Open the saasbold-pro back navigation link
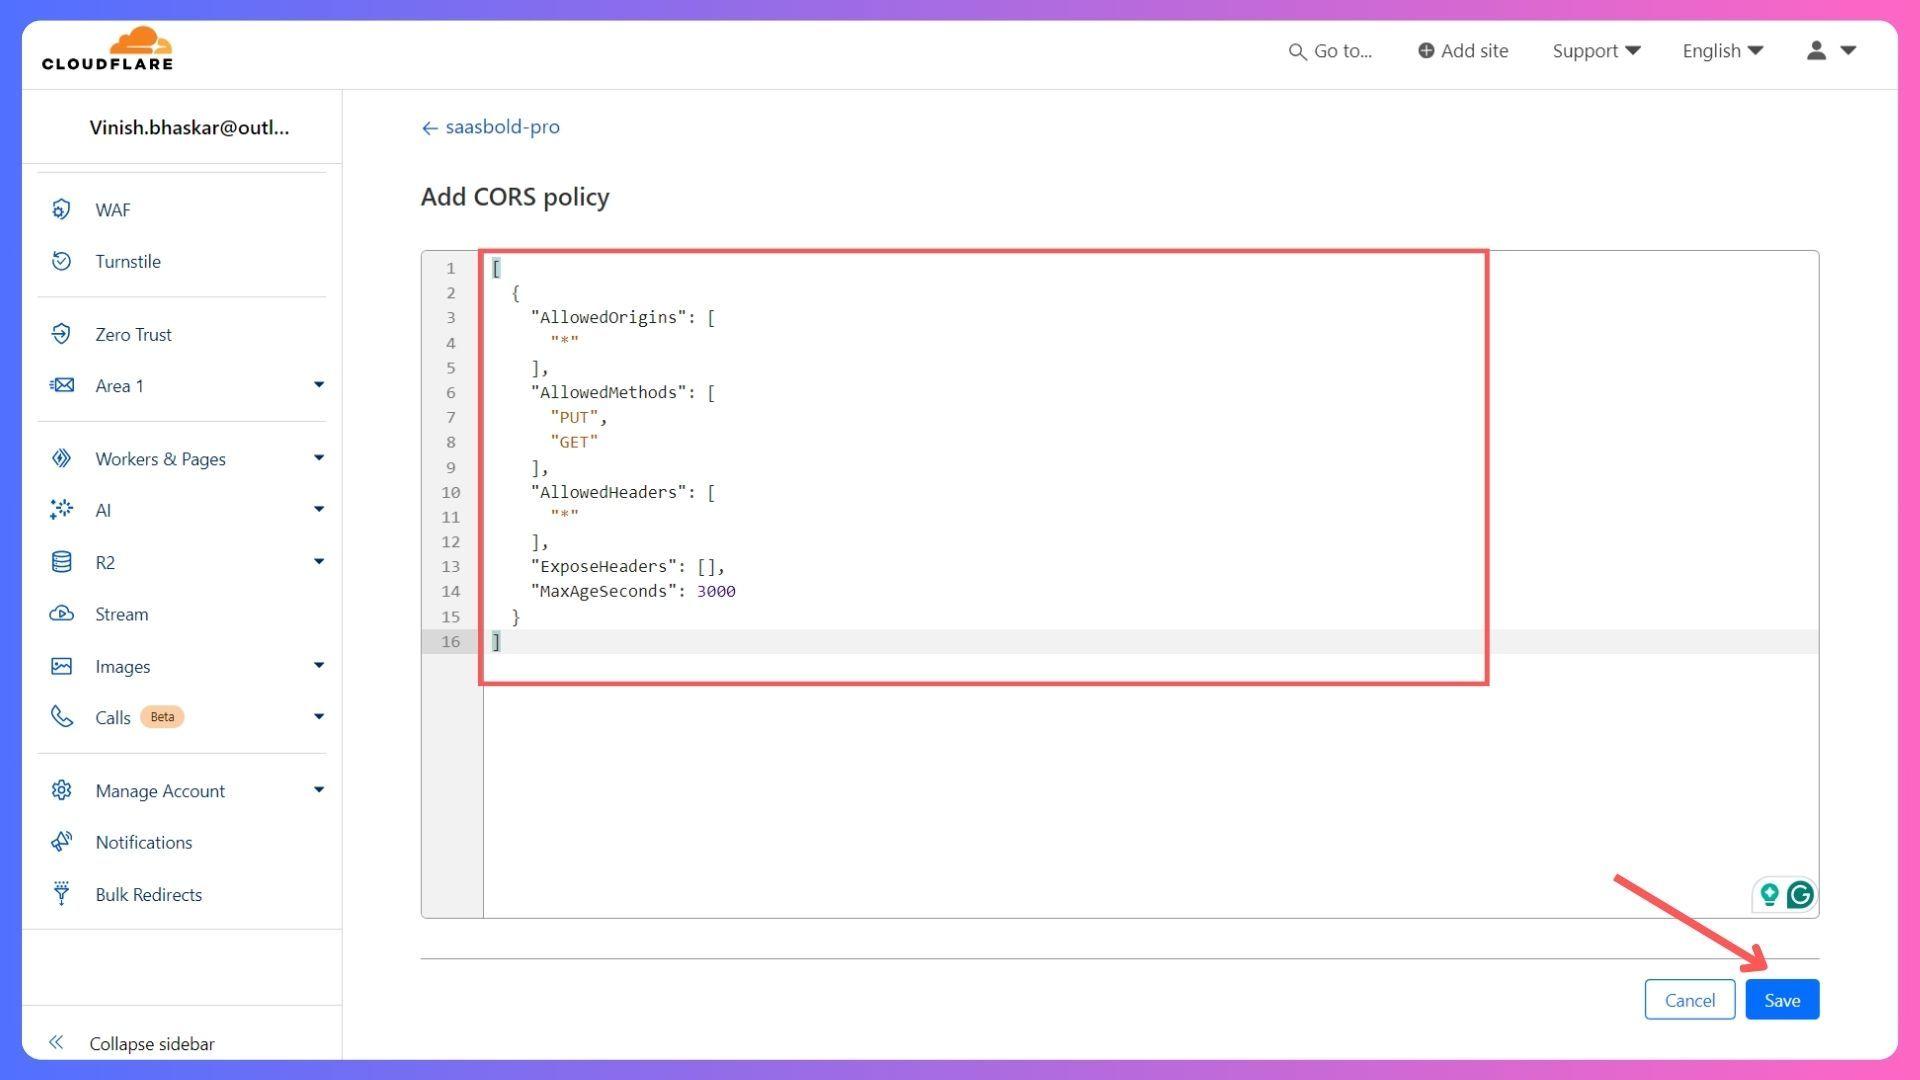Screen dimensions: 1920x1080 (x=489, y=125)
